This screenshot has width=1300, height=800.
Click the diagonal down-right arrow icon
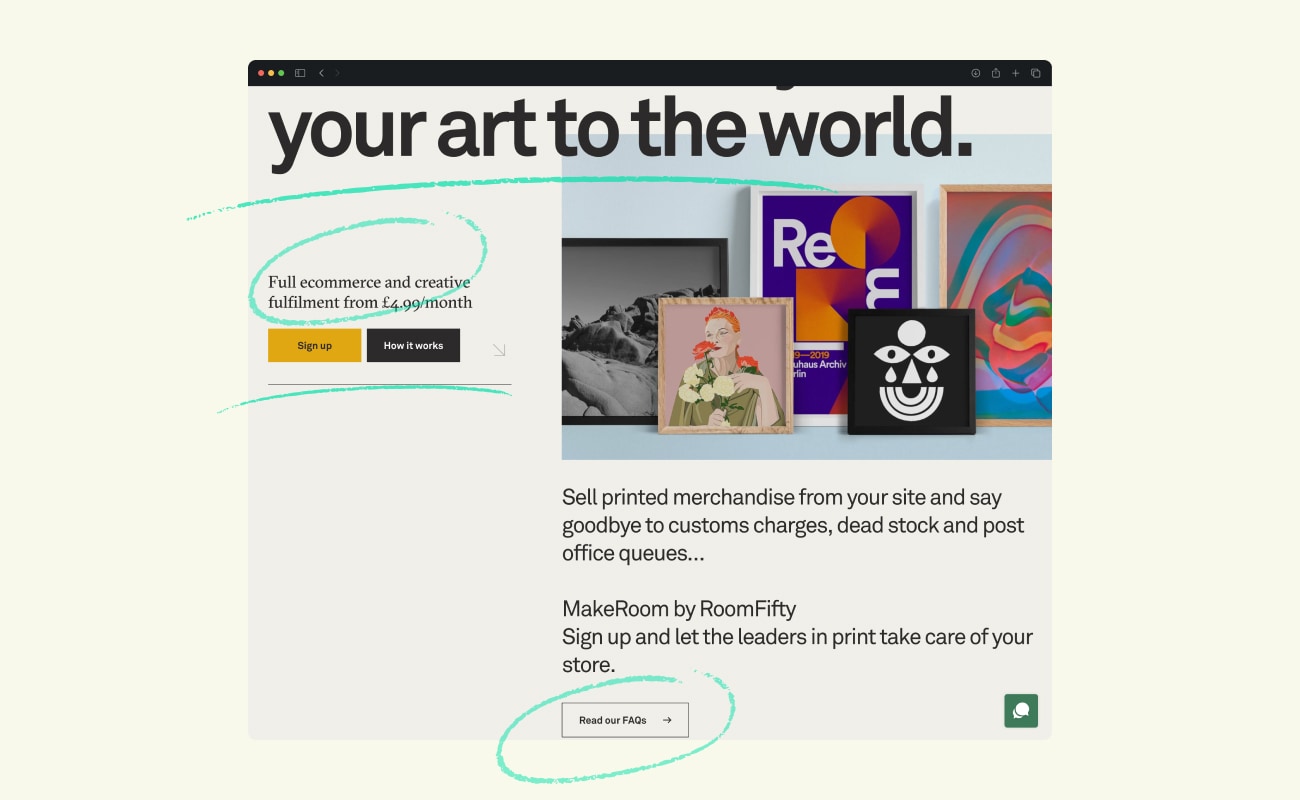(499, 350)
